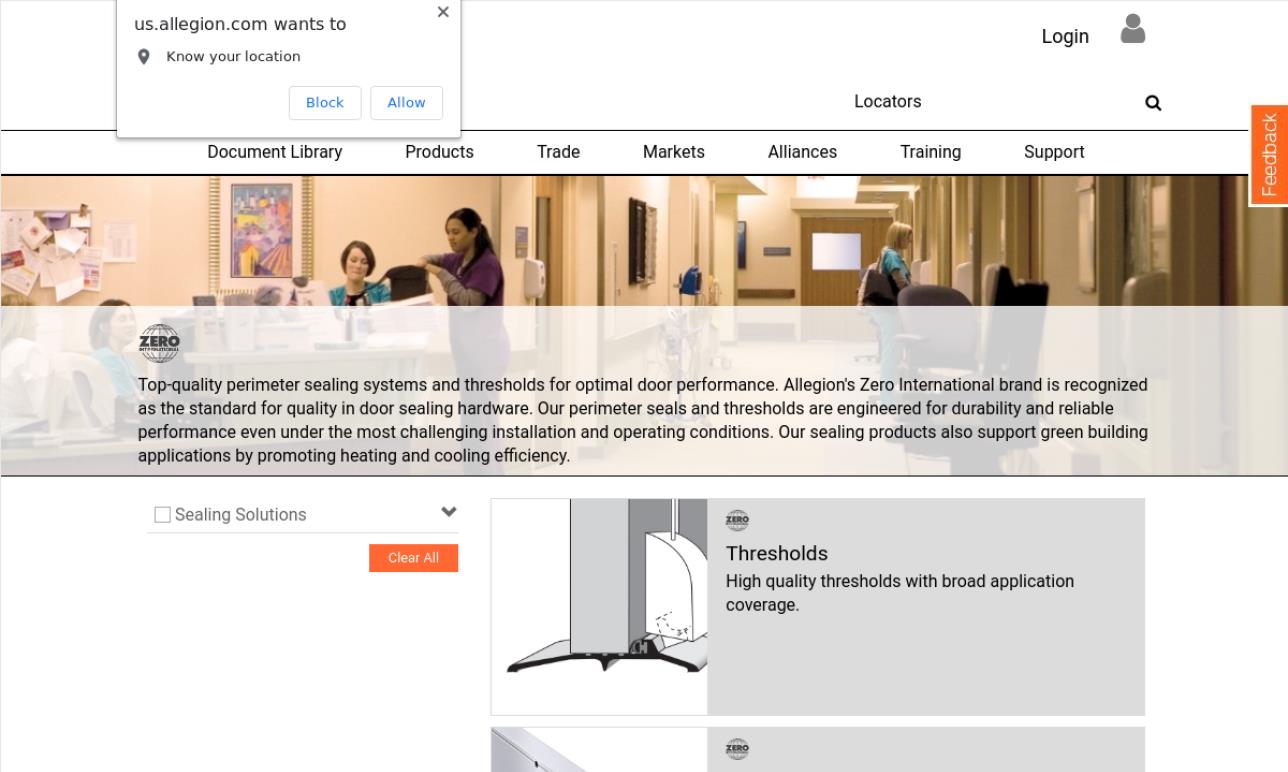The image size is (1288, 772).
Task: Click the user profile icon
Action: tap(1132, 29)
